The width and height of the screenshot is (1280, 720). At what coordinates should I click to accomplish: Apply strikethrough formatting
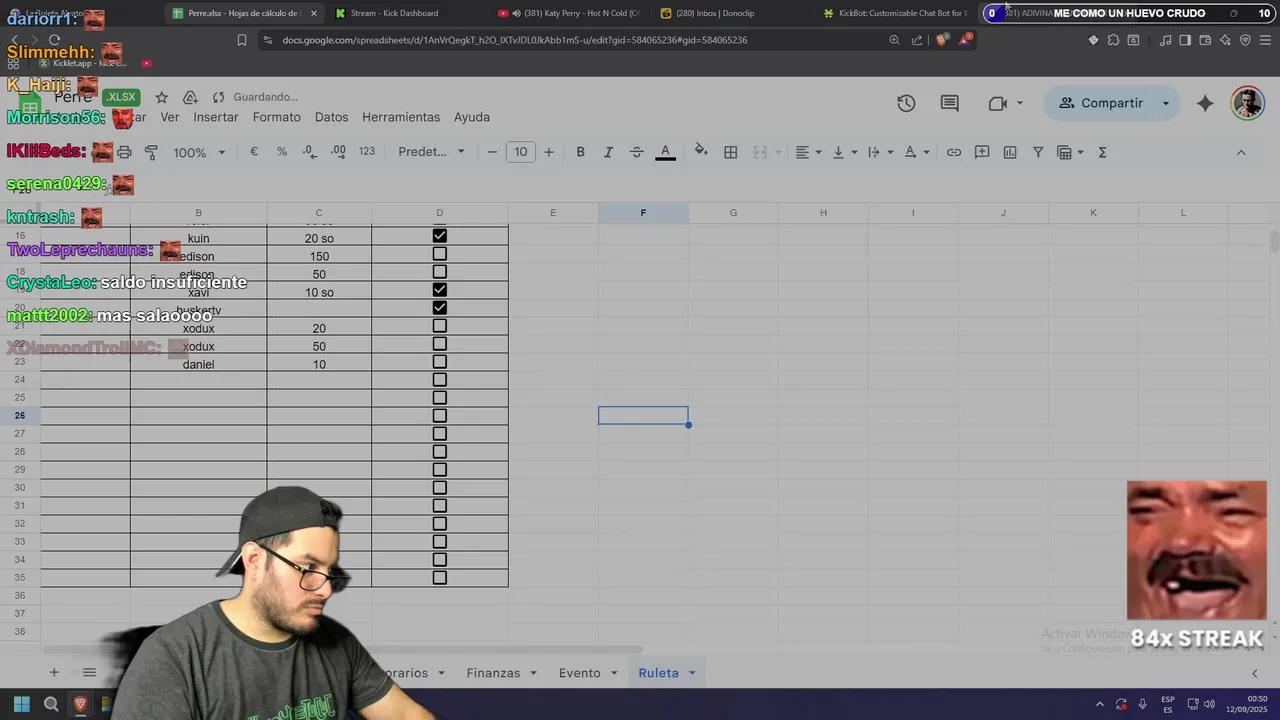[x=636, y=152]
